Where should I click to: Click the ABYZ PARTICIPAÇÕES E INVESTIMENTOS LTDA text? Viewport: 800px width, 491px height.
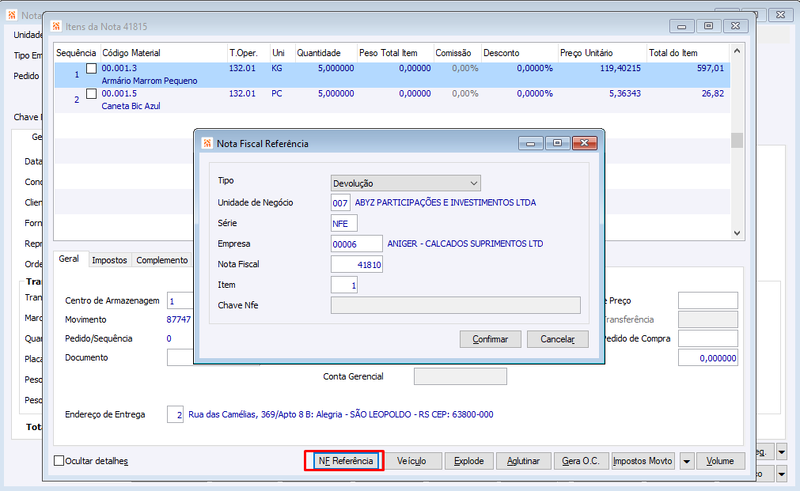click(445, 203)
